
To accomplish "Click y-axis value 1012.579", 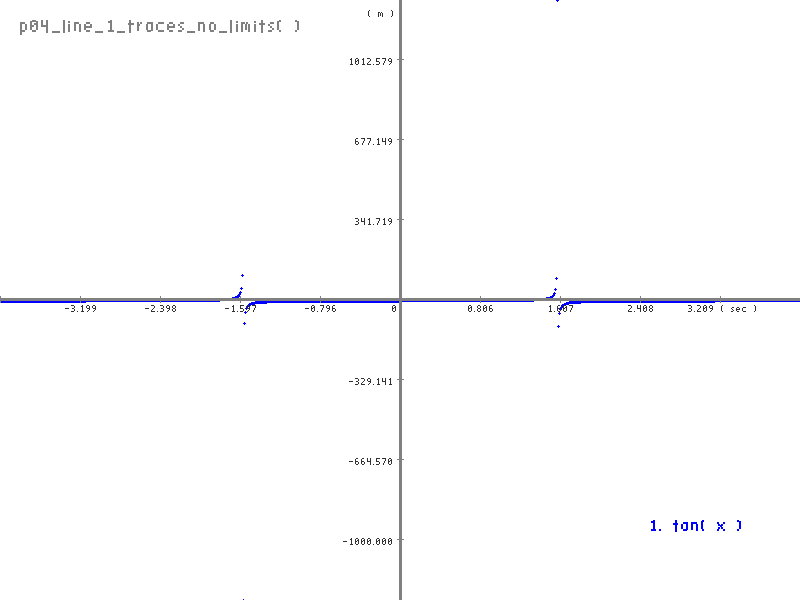I will [x=371, y=62].
